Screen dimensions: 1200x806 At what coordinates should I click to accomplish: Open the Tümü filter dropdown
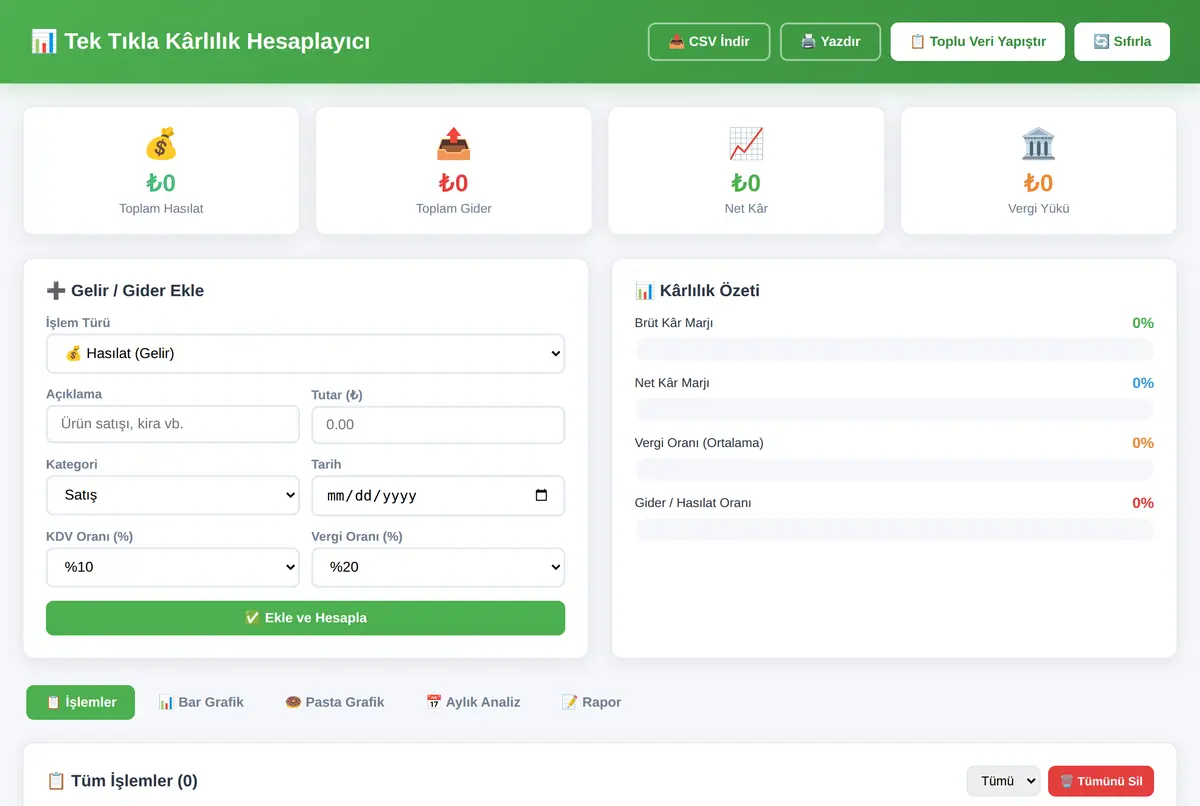coord(1003,781)
